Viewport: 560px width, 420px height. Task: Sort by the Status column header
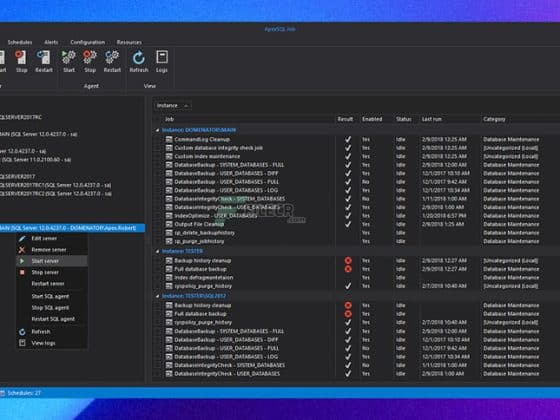click(404, 119)
